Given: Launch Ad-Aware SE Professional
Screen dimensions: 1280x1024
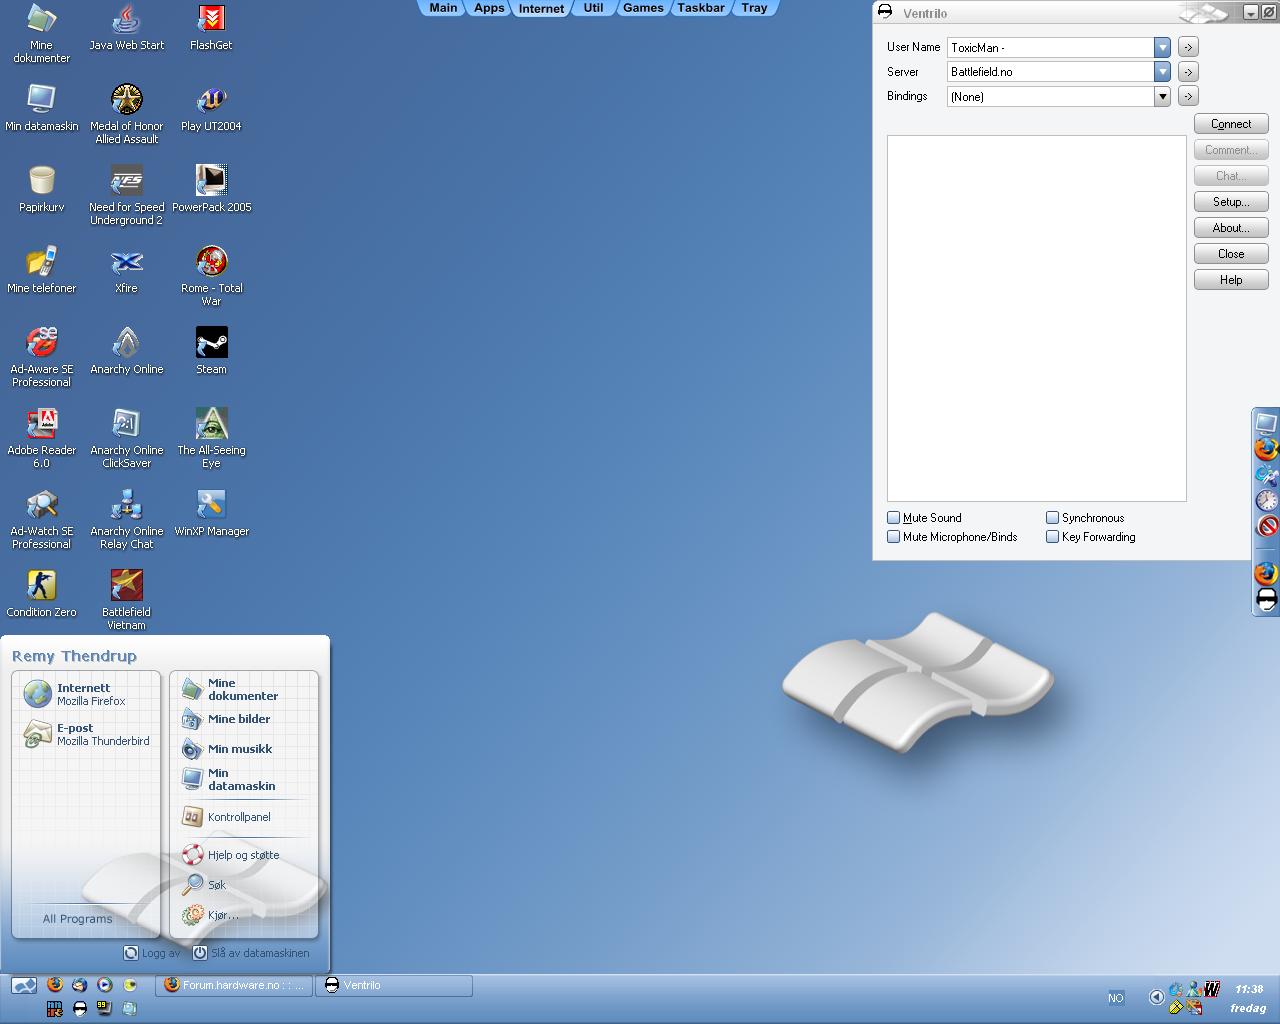Looking at the screenshot, I should (41, 356).
